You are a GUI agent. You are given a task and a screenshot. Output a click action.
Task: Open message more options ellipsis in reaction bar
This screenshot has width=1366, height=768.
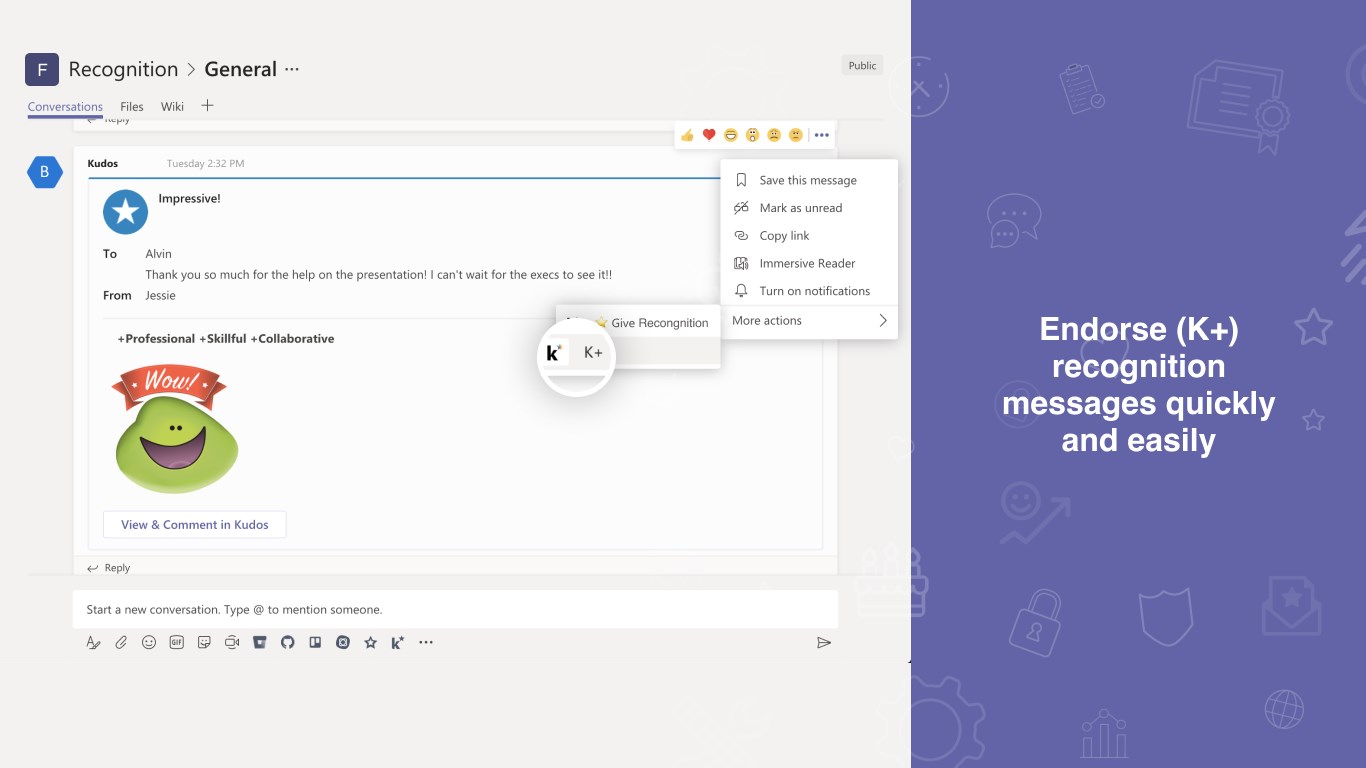[x=822, y=135]
